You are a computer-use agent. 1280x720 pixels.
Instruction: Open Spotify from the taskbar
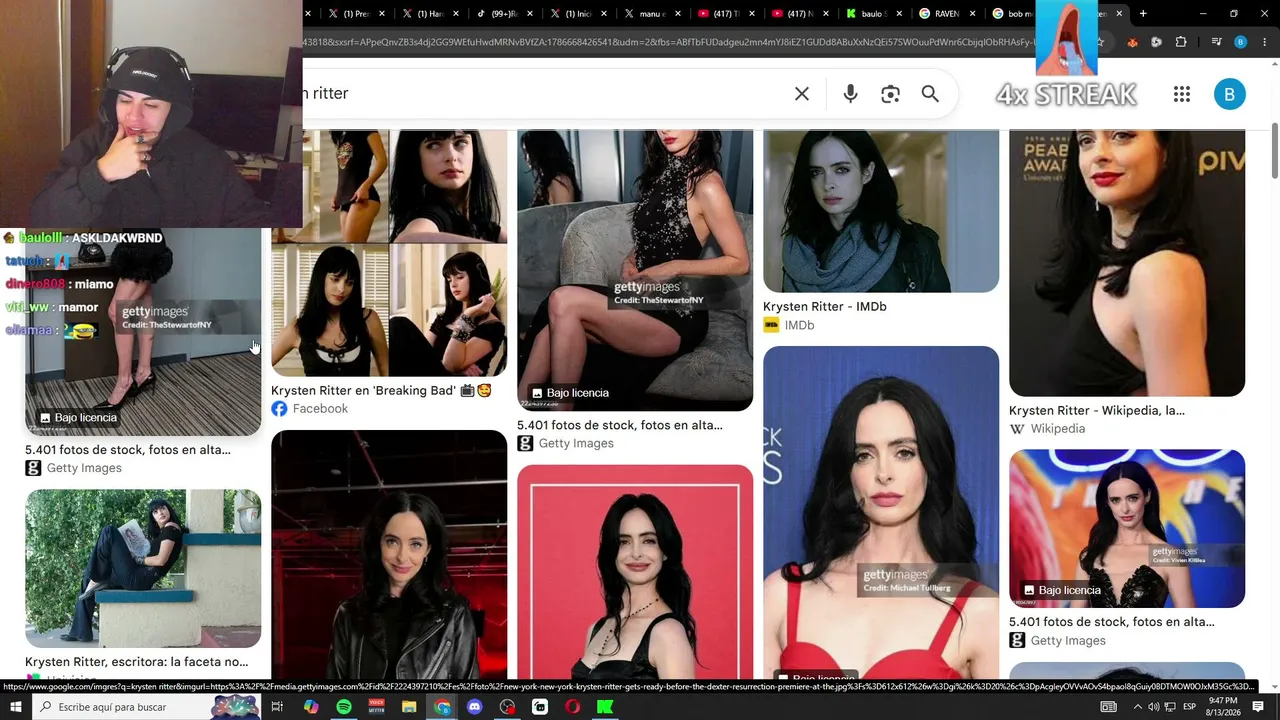344,707
